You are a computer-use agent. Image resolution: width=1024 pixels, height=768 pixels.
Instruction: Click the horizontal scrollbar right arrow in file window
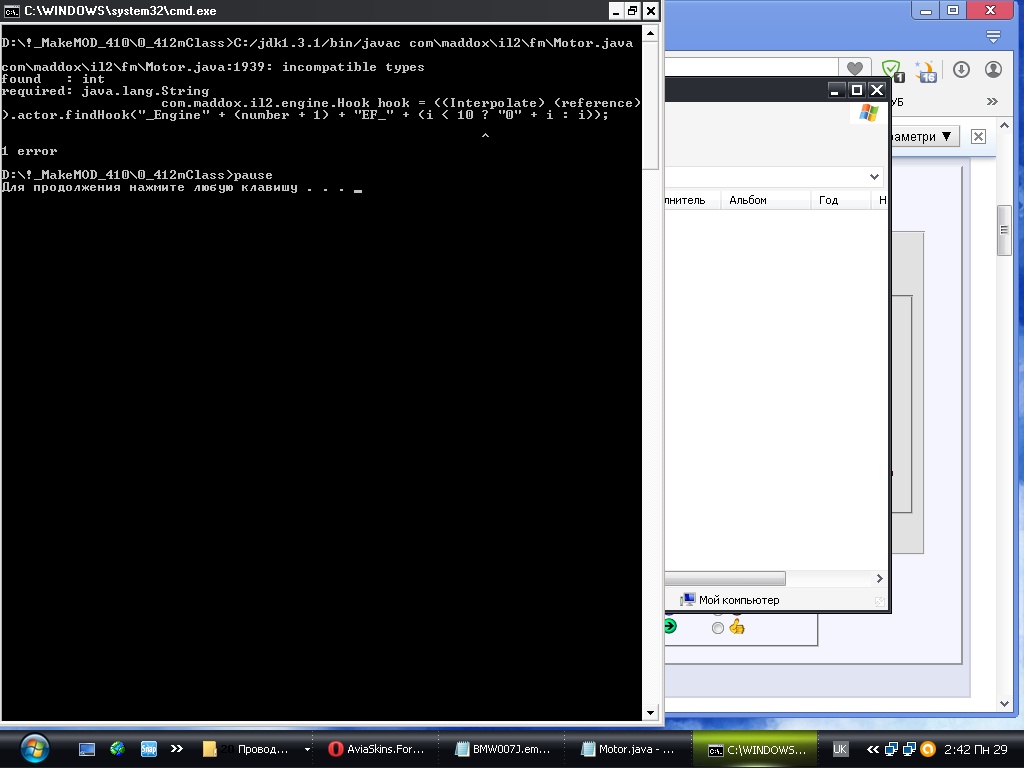879,579
